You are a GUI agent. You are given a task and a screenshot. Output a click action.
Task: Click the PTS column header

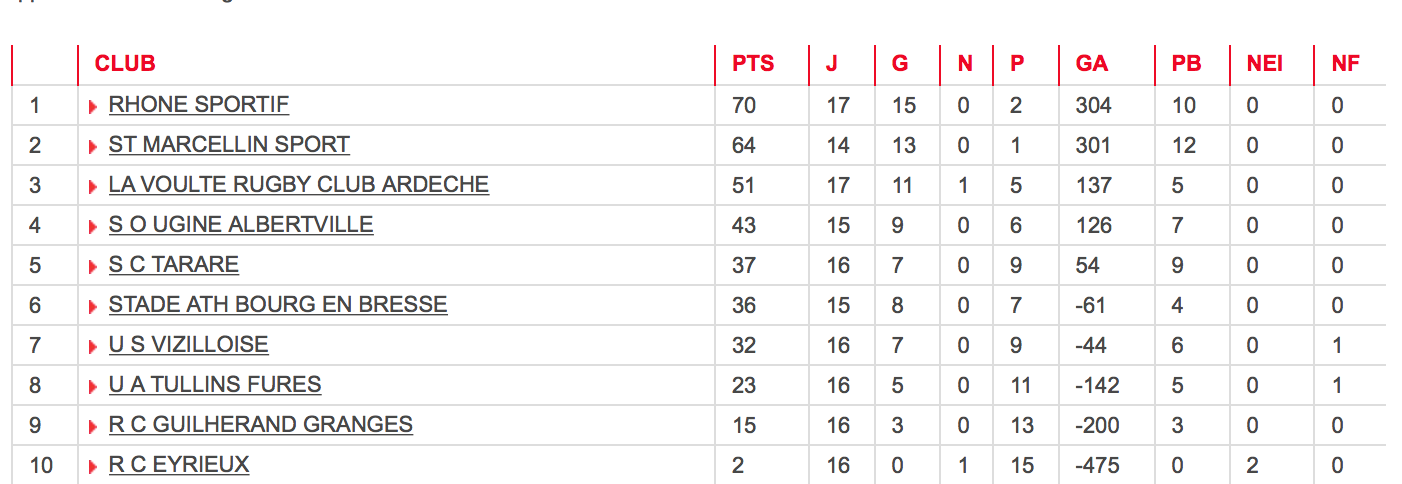point(753,64)
